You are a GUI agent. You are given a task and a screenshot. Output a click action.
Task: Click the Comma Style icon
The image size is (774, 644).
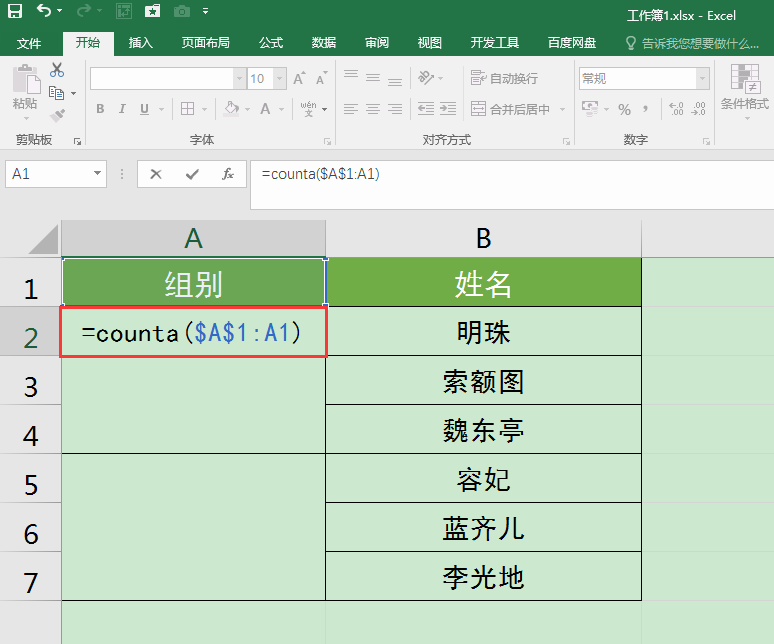coord(646,109)
